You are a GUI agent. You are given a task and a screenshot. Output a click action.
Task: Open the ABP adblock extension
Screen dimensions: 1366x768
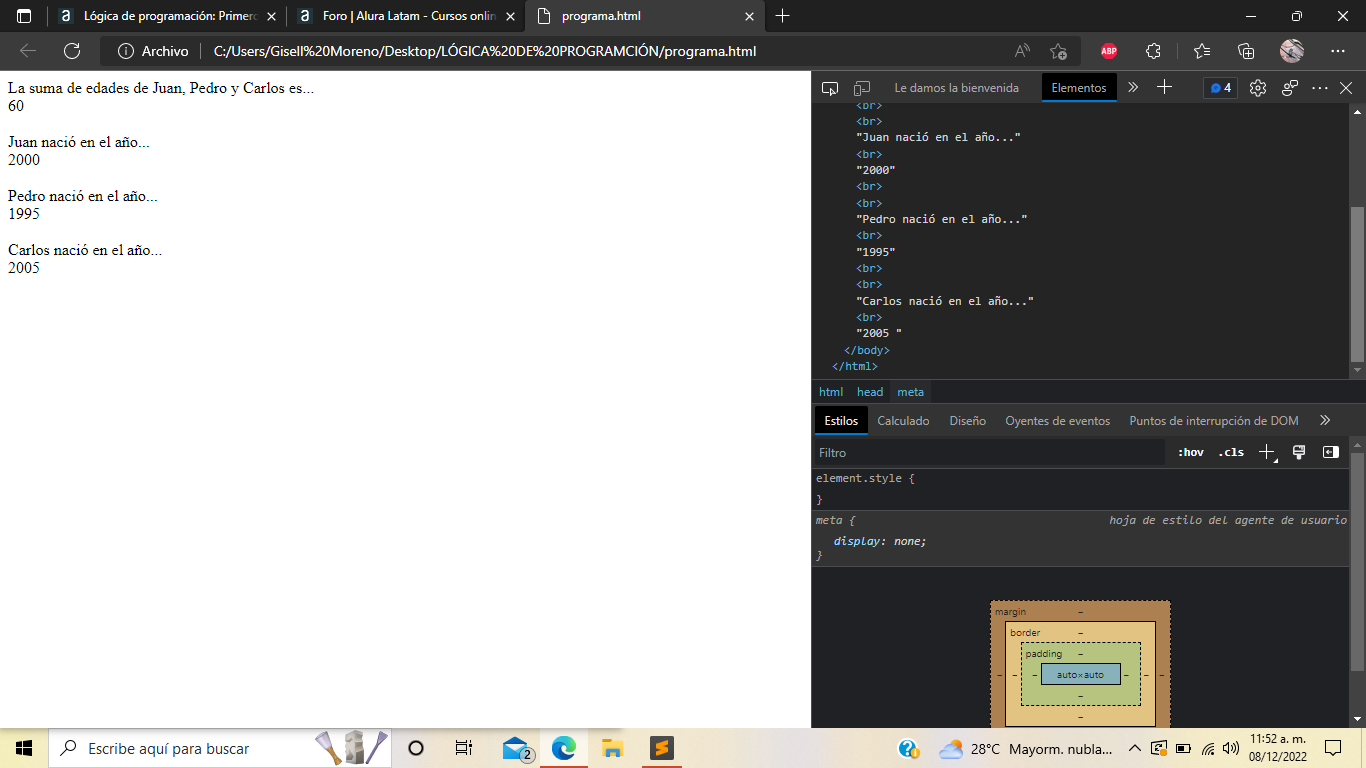1109,51
